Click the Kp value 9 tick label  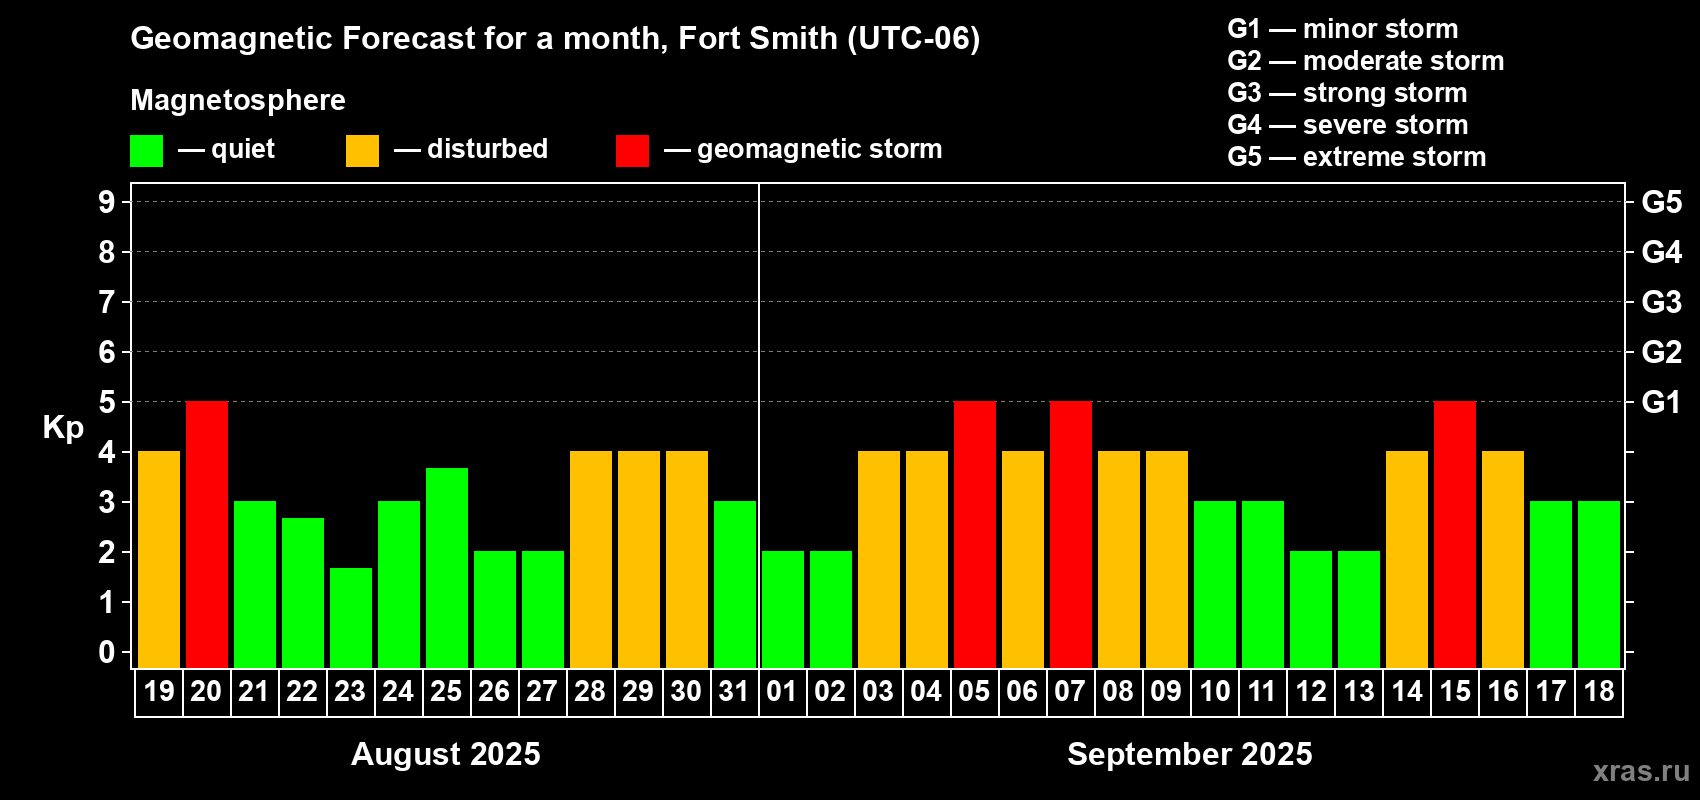(x=107, y=202)
